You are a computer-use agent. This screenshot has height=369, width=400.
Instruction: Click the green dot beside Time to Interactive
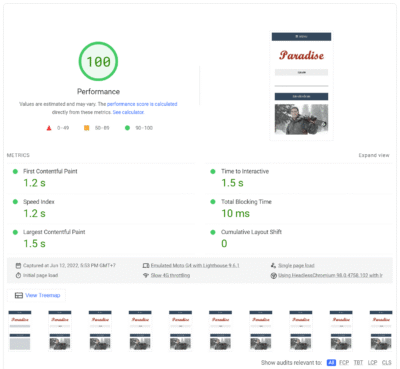pyautogui.click(x=213, y=171)
